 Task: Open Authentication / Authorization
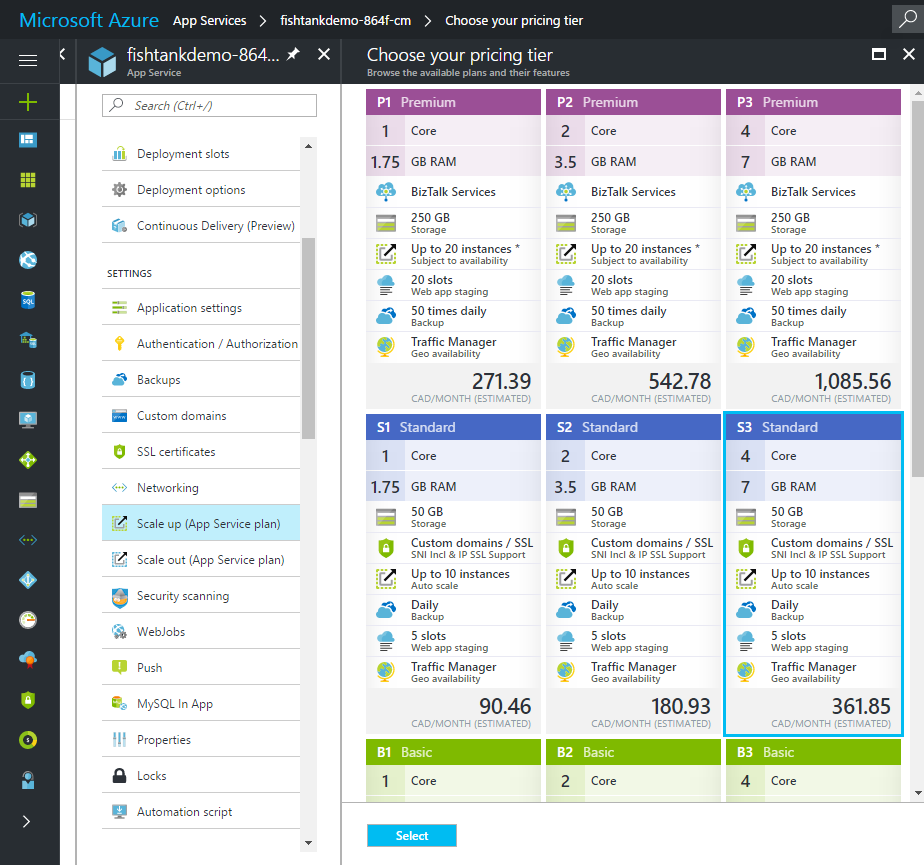[x=201, y=344]
